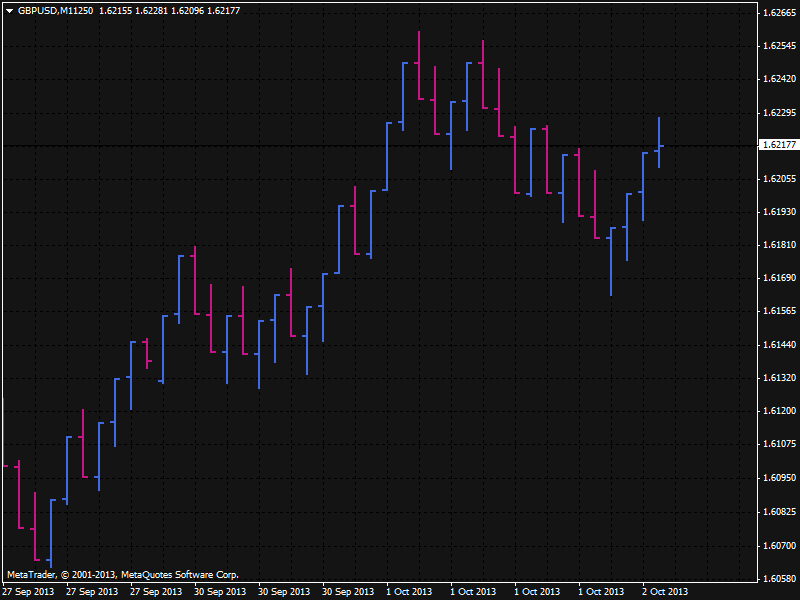Viewport: 800px width, 600px height.
Task: Click the tallest magenta bar at chart peak
Action: pos(419,70)
